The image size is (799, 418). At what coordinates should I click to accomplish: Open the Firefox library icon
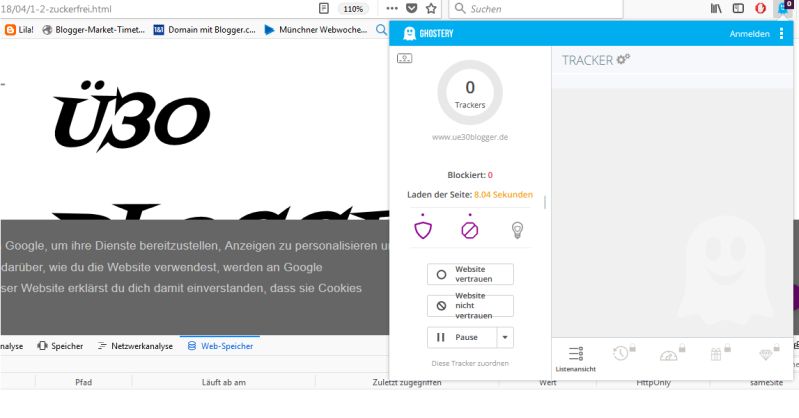coord(716,8)
